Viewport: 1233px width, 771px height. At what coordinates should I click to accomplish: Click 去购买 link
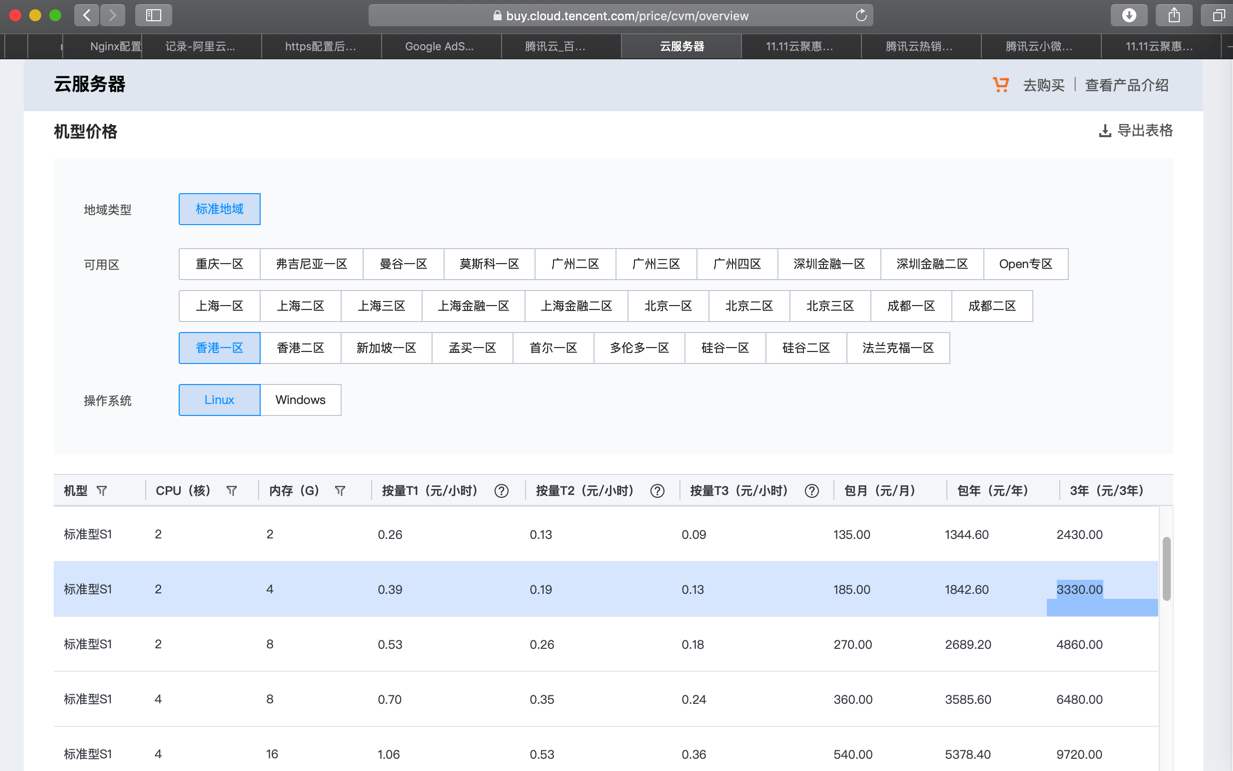point(1044,85)
